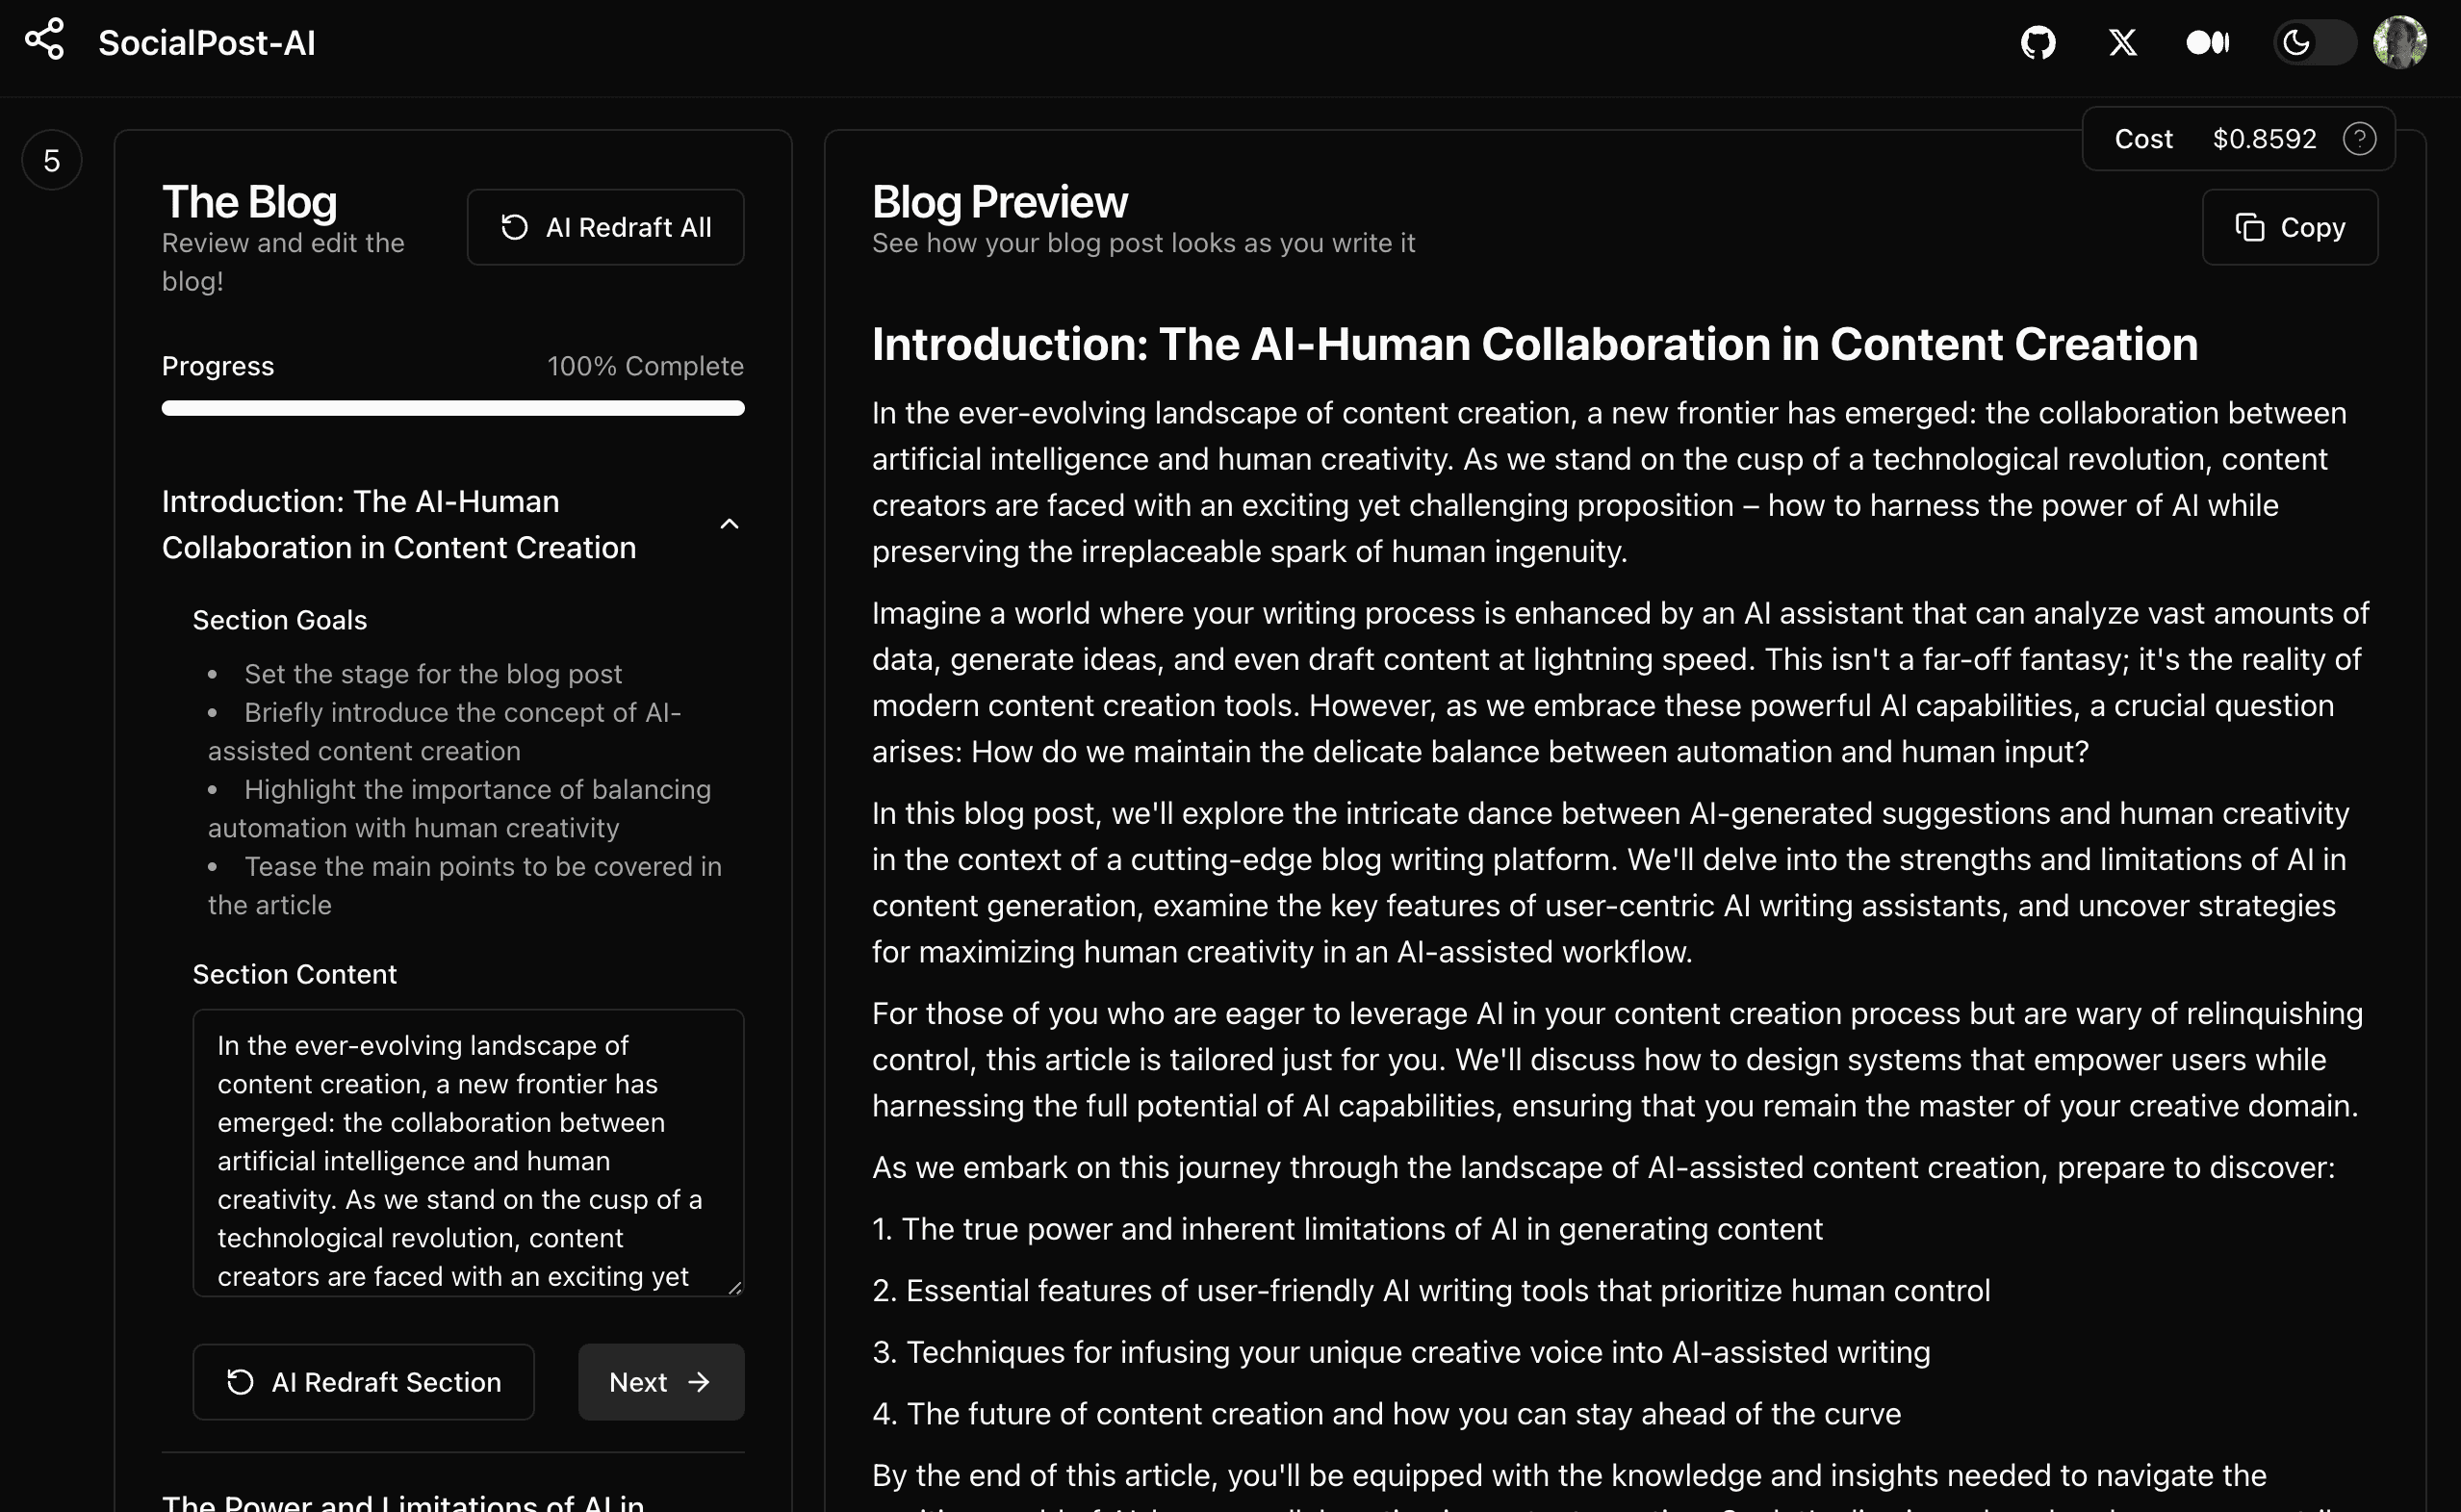The width and height of the screenshot is (2461, 1512).
Task: Click inside the Section Content text area
Action: pos(468,1152)
